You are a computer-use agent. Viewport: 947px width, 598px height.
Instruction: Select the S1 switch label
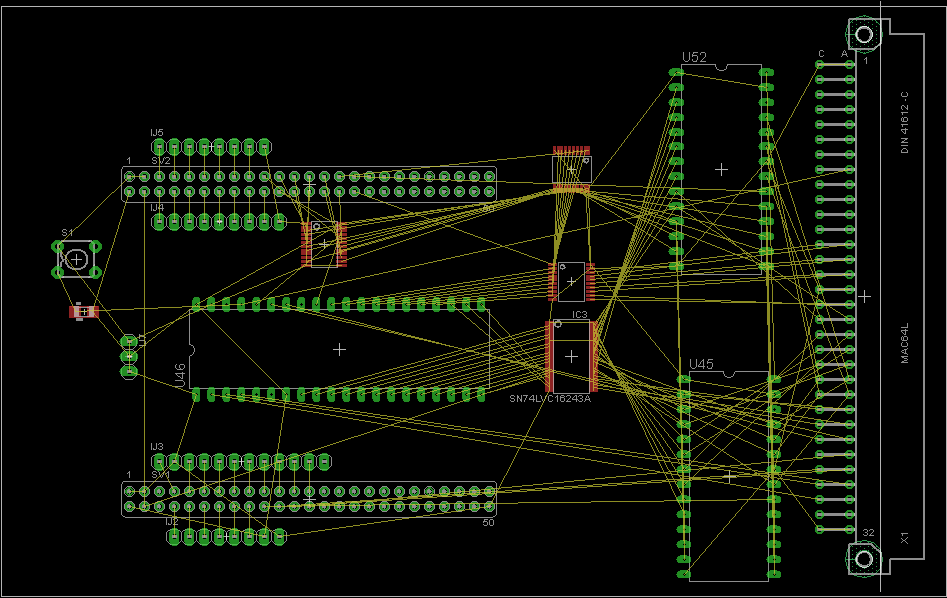(x=67, y=233)
